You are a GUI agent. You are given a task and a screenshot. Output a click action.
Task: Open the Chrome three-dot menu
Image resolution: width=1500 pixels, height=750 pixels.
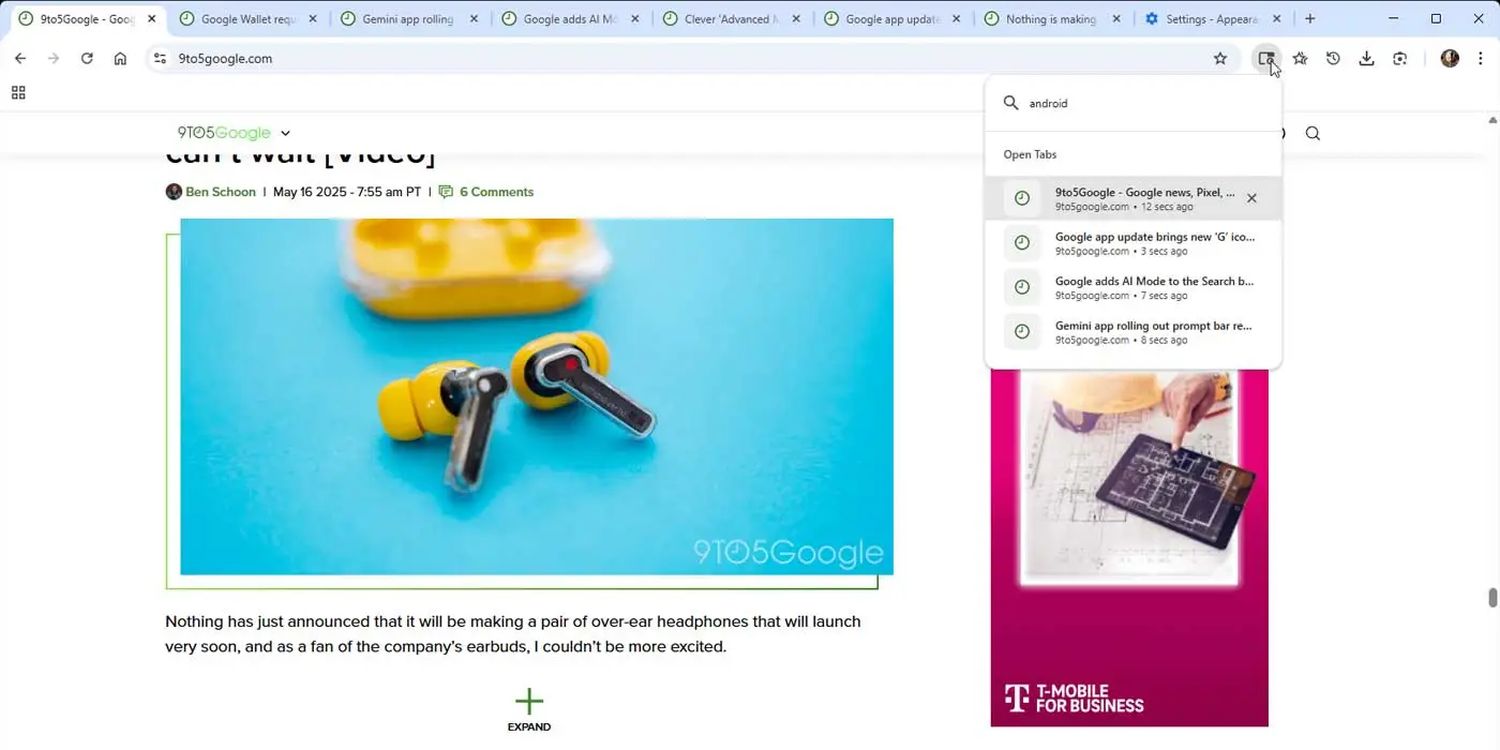[x=1480, y=59]
